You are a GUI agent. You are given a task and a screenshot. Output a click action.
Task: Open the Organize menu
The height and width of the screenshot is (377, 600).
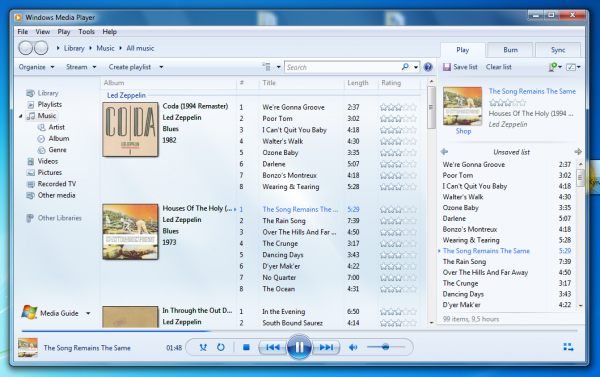36,67
